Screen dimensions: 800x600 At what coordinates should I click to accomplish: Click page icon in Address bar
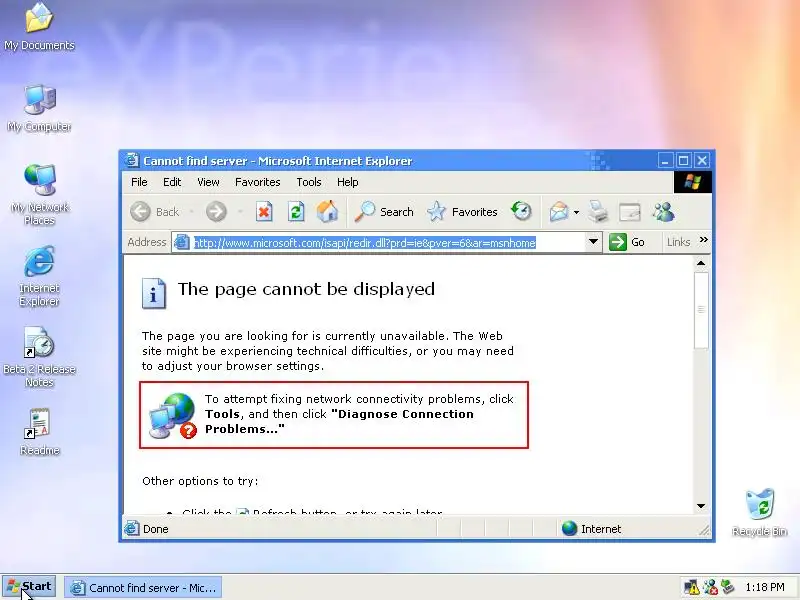(x=182, y=242)
